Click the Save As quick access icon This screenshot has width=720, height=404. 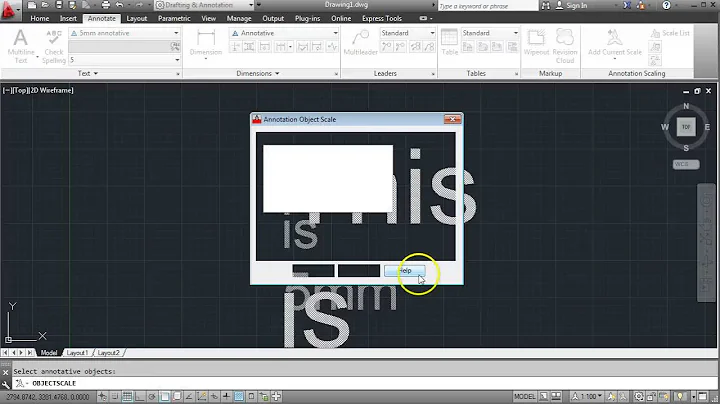[72, 5]
